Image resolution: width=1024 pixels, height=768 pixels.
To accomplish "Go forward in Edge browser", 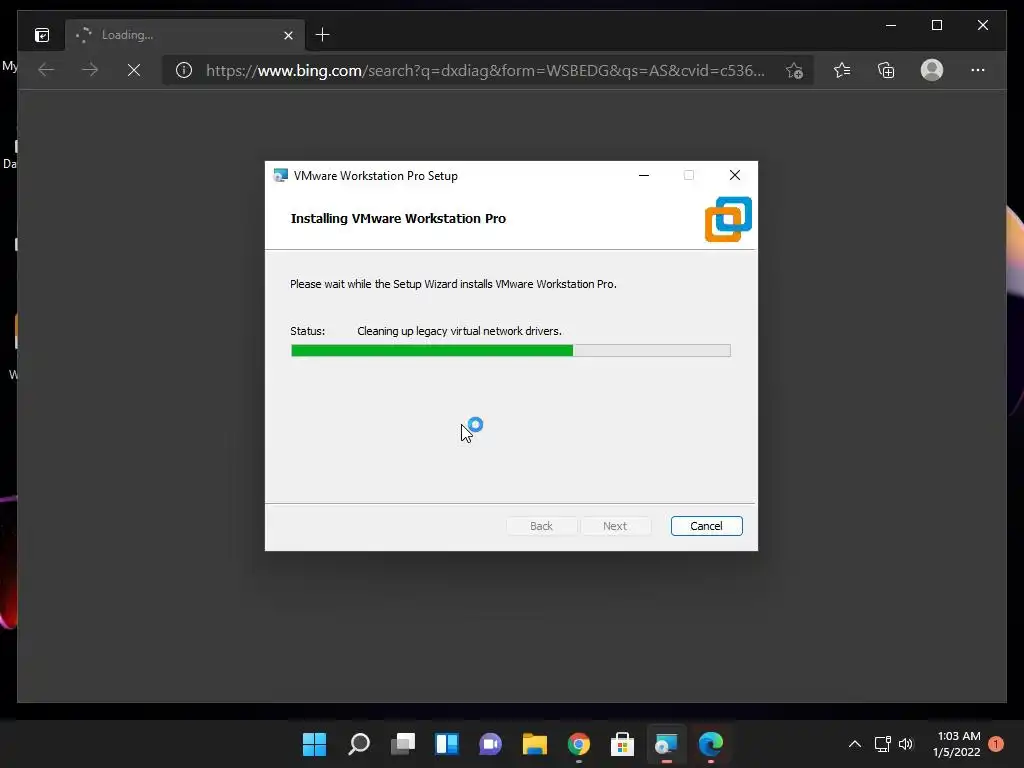I will pyautogui.click(x=90, y=70).
